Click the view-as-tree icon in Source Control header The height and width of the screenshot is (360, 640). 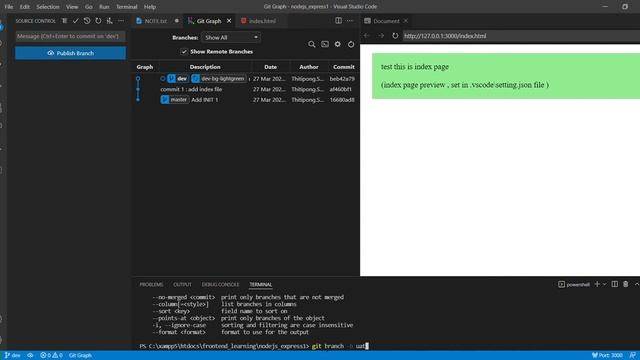(x=64, y=21)
